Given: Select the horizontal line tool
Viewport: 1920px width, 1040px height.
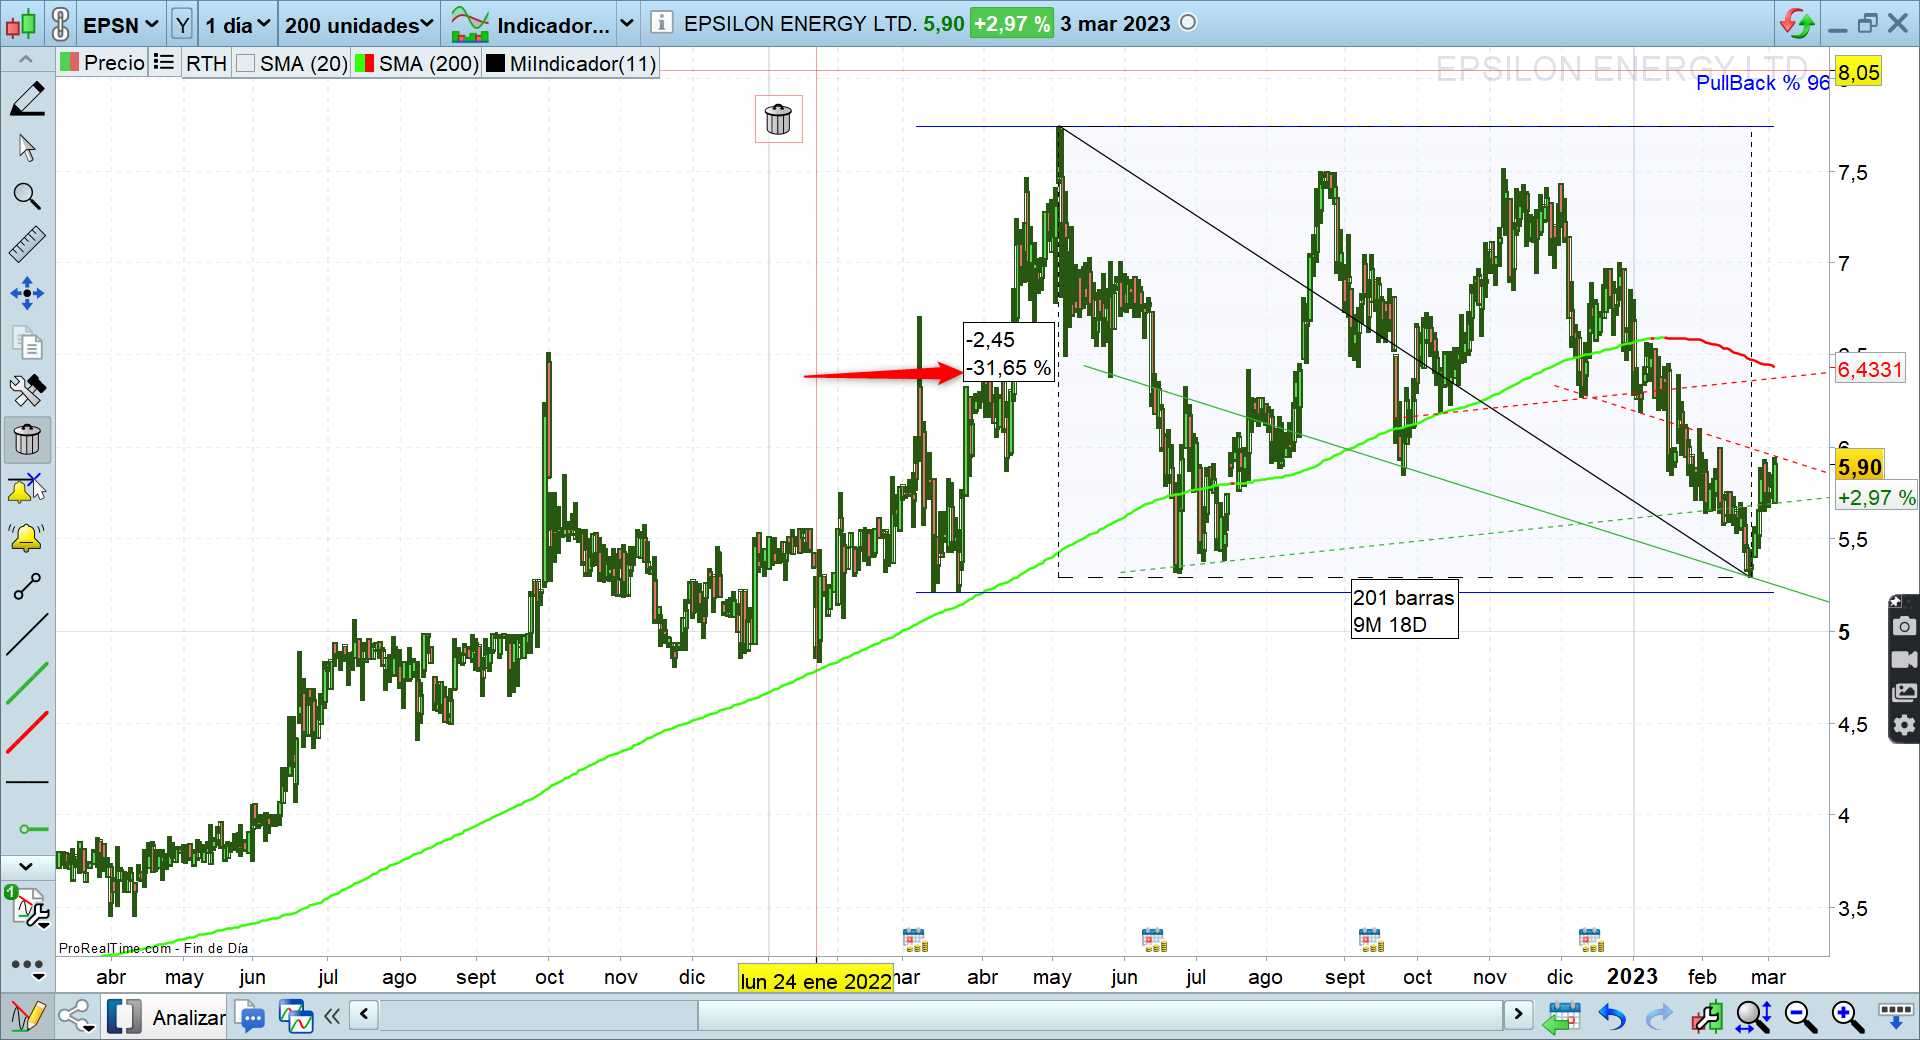Looking at the screenshot, I should [x=27, y=781].
